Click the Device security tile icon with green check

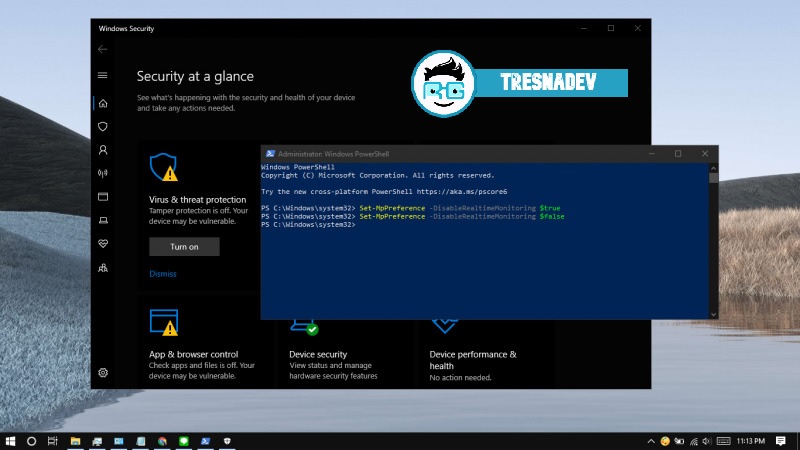pyautogui.click(x=305, y=327)
